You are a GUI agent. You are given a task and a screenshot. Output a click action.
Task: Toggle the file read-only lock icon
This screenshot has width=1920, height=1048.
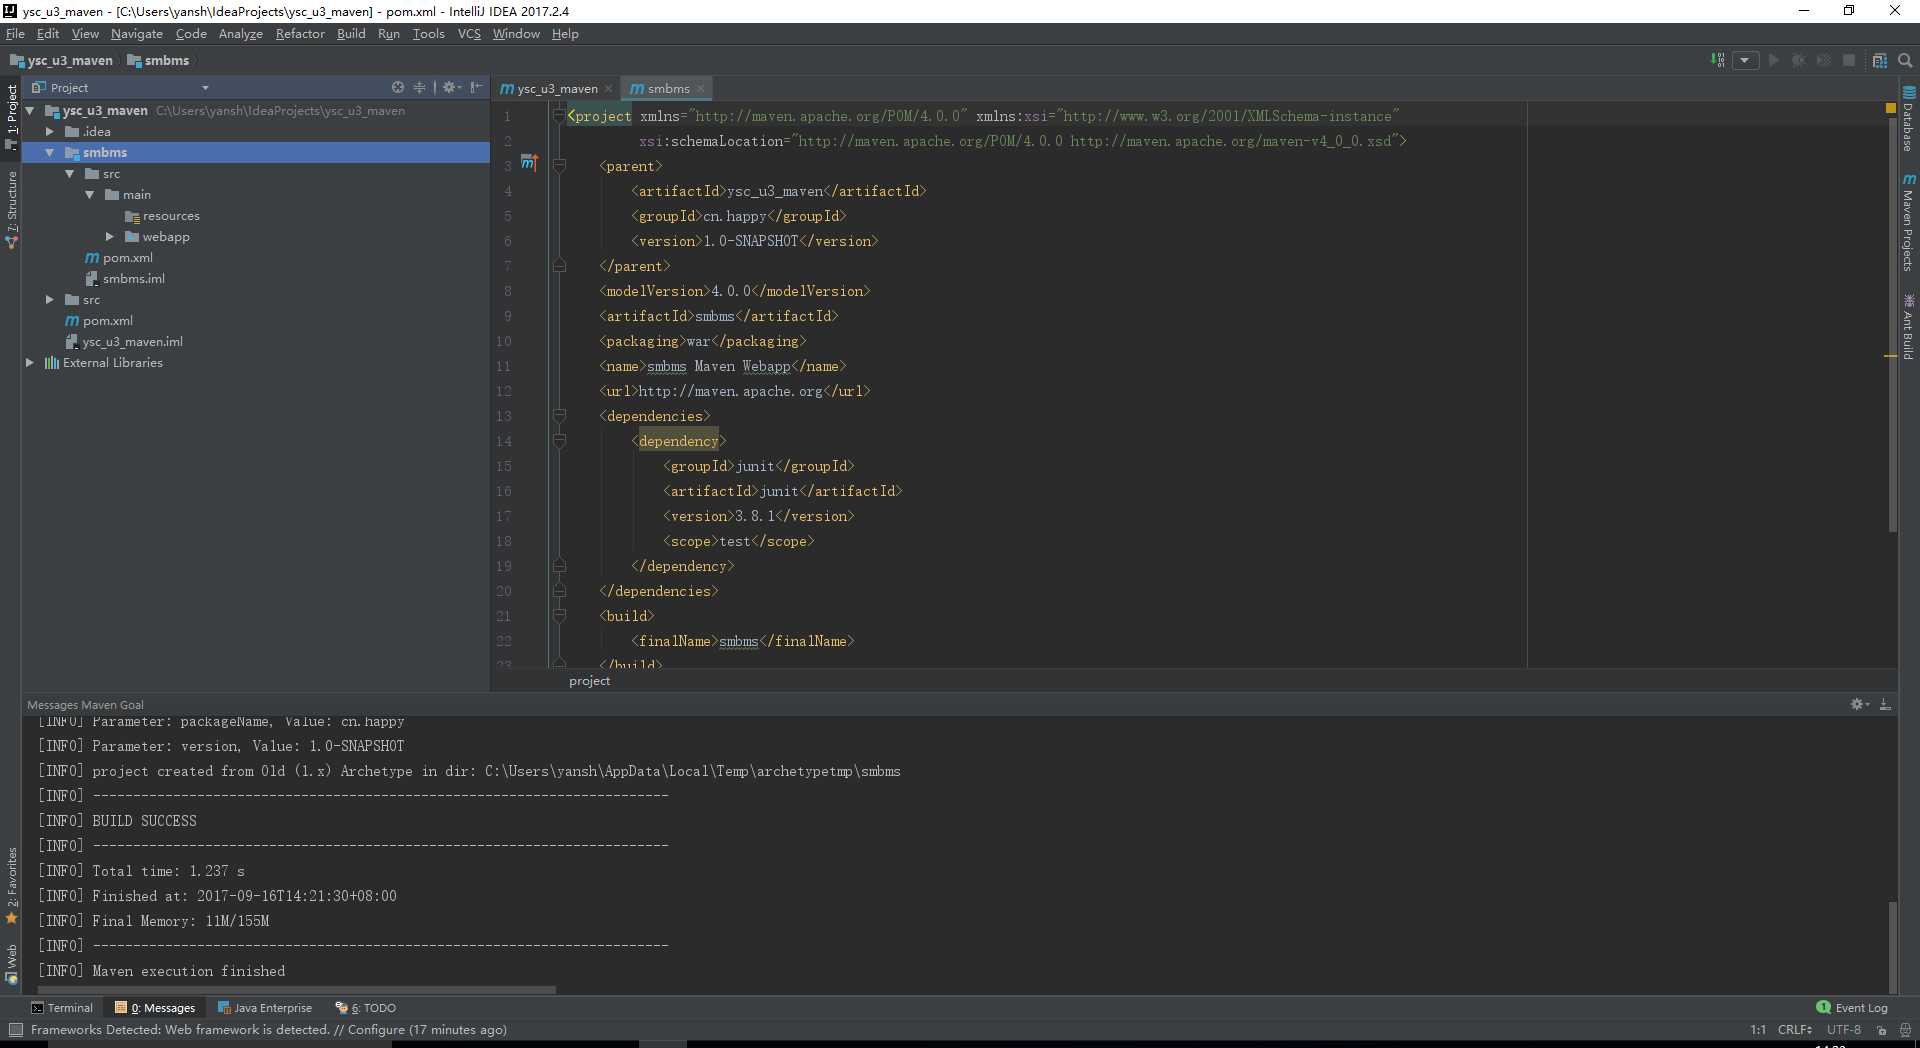[1881, 1029]
